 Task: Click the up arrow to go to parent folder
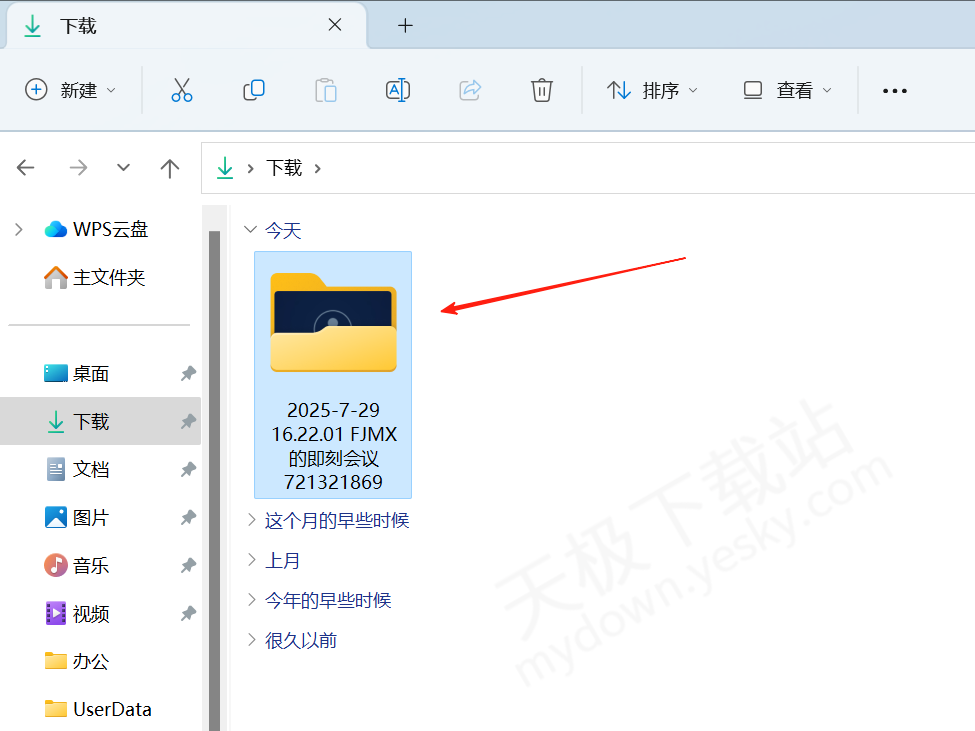point(170,168)
